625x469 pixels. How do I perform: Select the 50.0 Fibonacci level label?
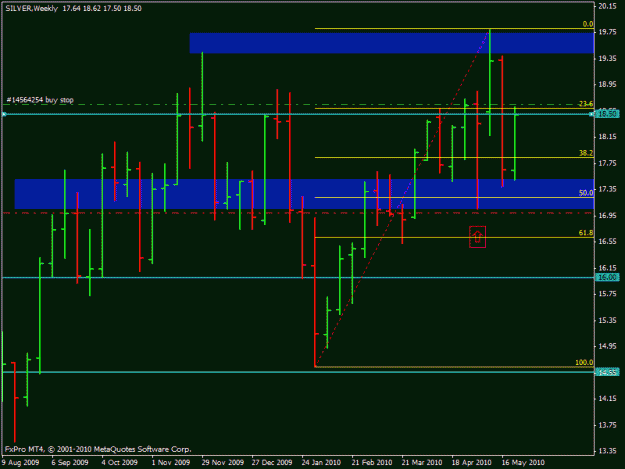pyautogui.click(x=586, y=193)
